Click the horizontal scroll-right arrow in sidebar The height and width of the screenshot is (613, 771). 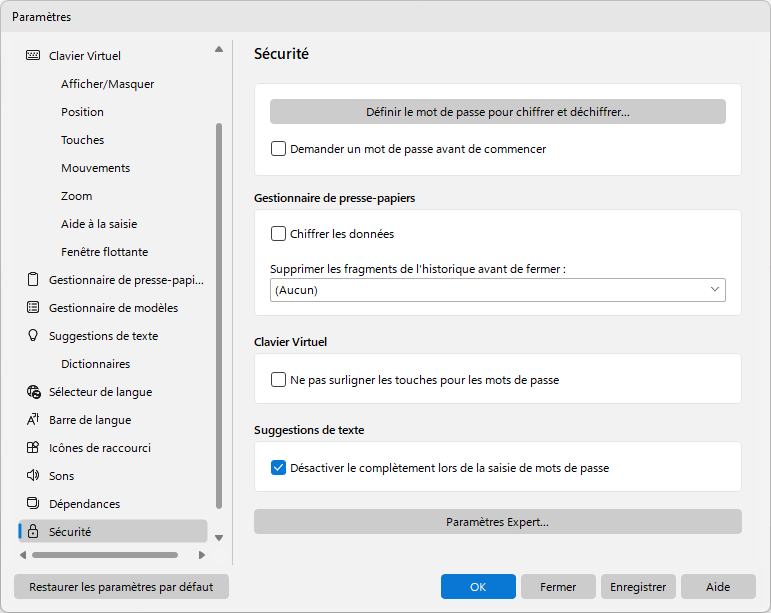(202, 555)
